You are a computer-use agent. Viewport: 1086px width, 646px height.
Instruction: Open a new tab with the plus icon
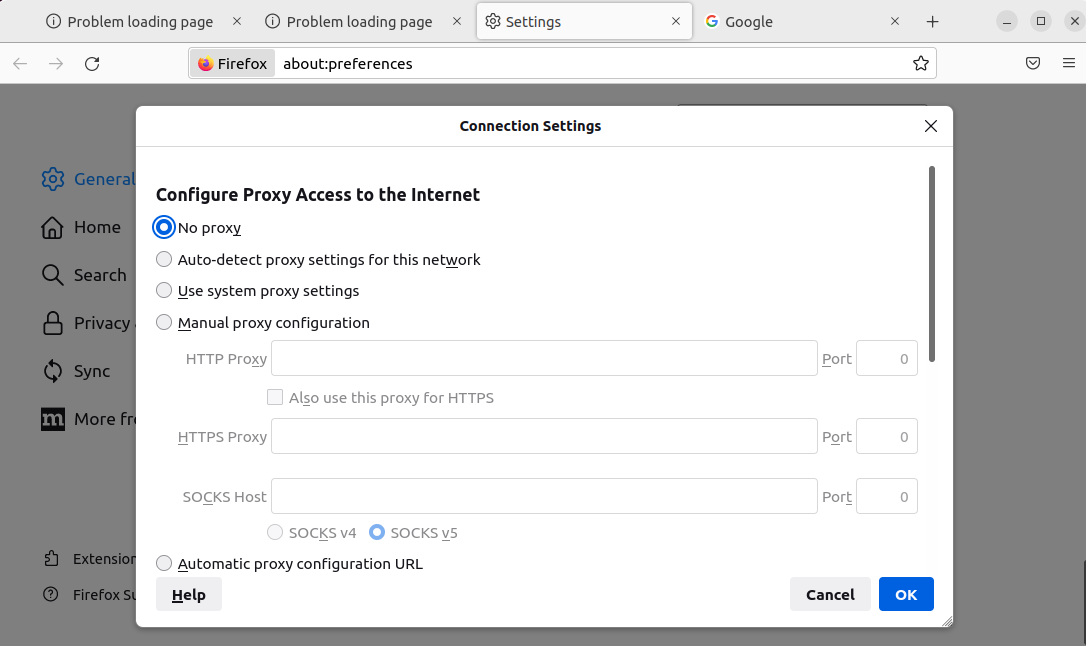coord(932,22)
